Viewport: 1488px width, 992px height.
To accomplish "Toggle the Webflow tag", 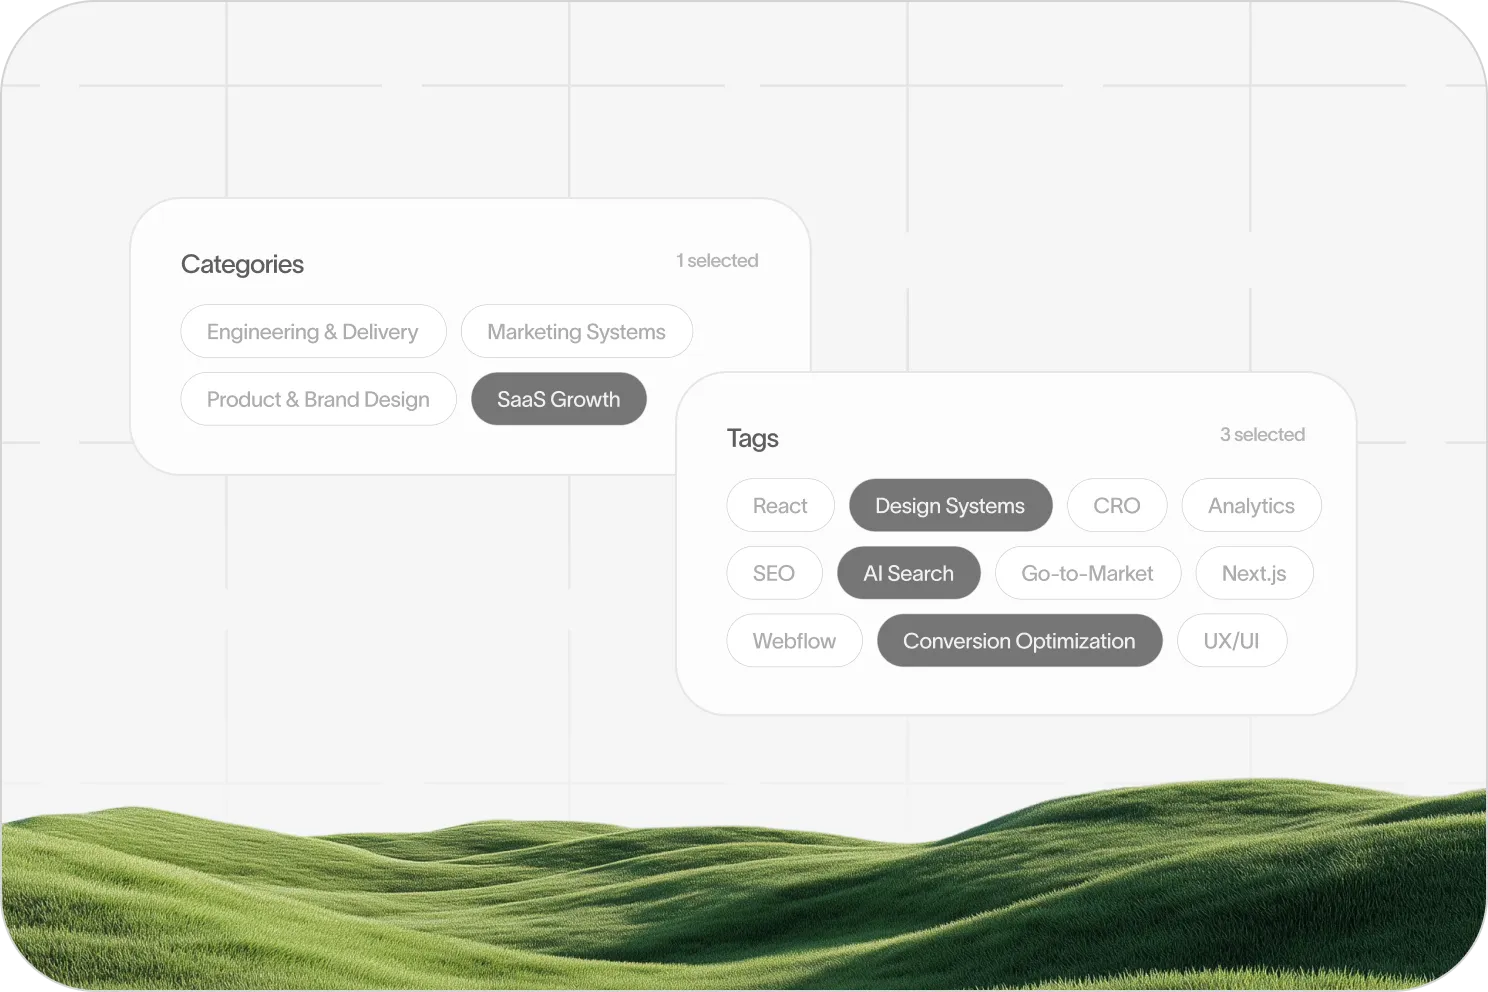I will click(794, 641).
